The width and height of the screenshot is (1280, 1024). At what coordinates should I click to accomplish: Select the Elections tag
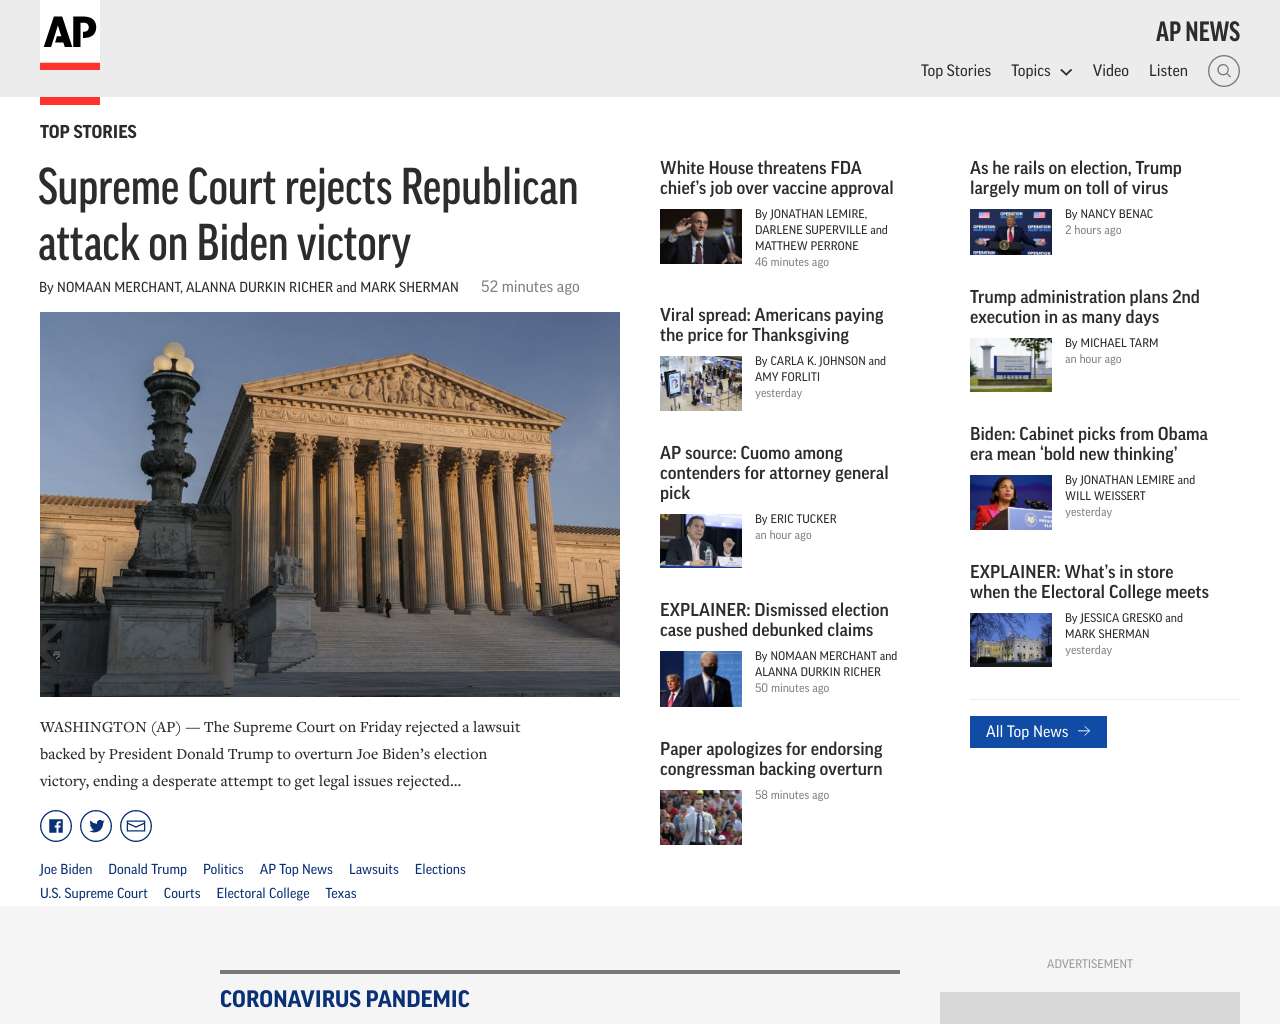(x=440, y=869)
